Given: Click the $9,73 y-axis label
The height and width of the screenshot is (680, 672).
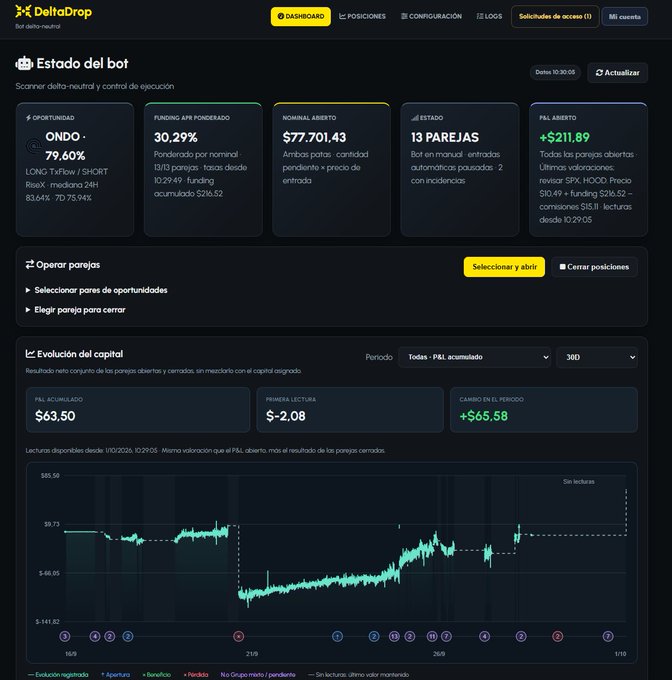Looking at the screenshot, I should click(x=52, y=524).
